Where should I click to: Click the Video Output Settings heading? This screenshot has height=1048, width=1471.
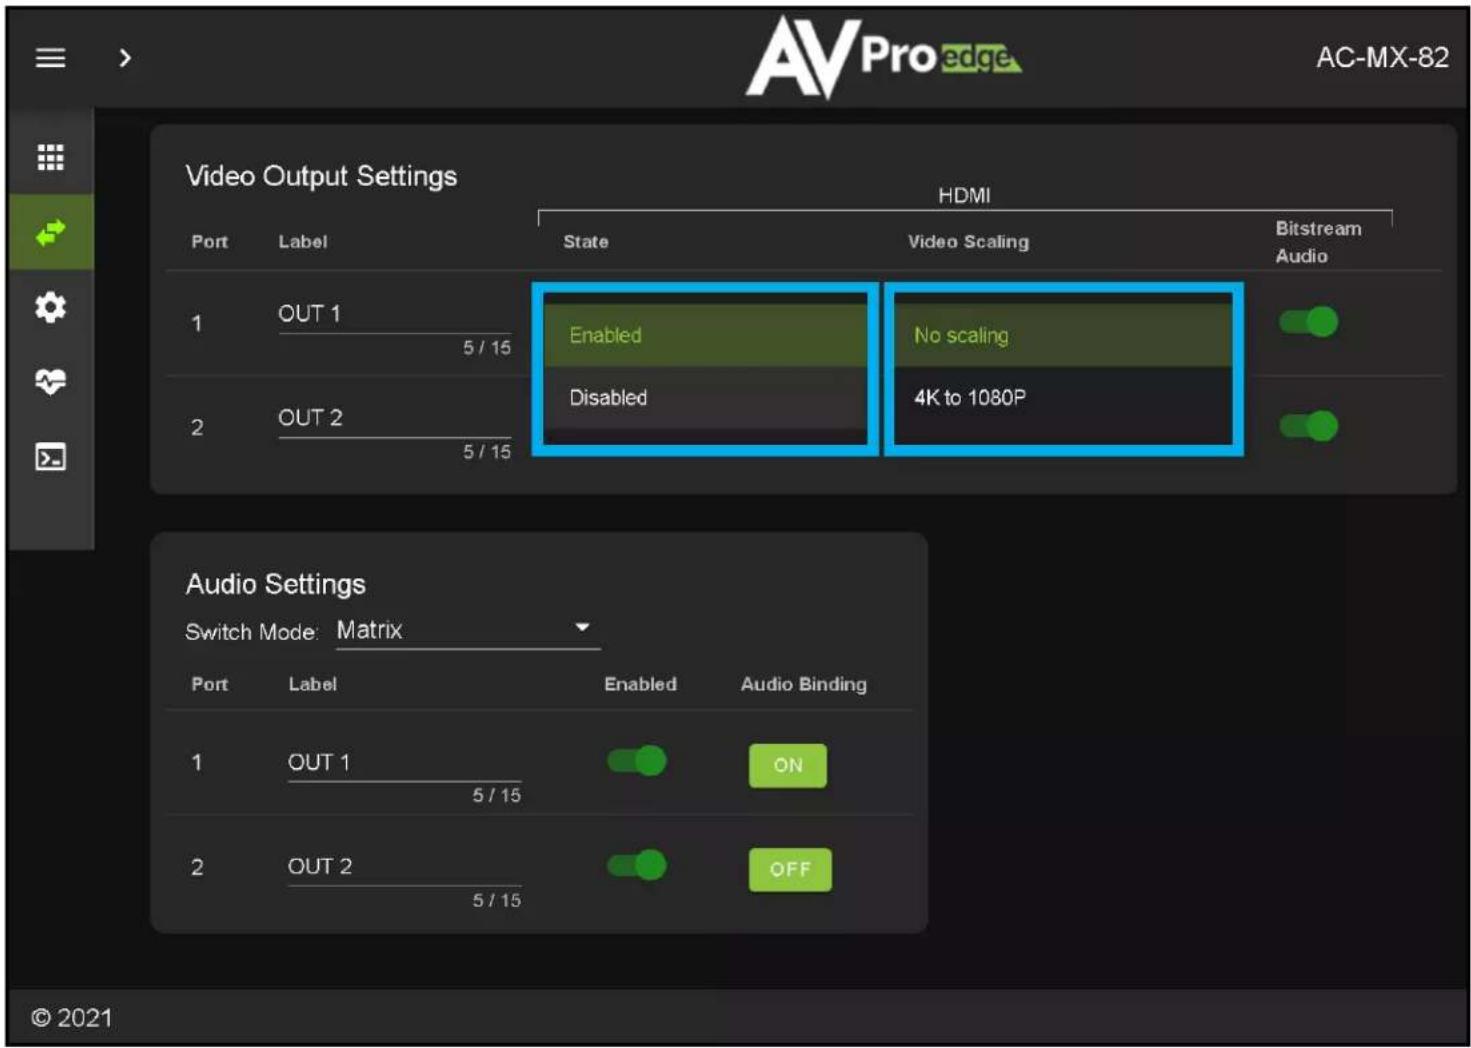coord(321,176)
